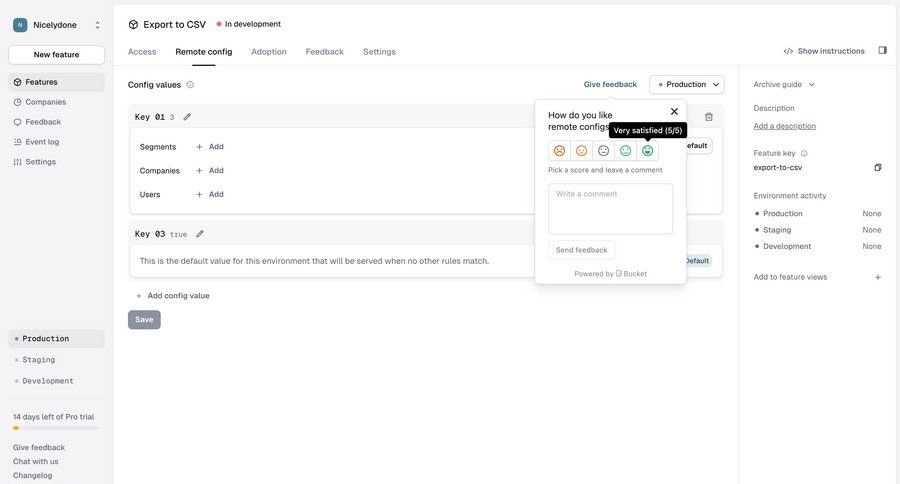Add a user to Key 01

(210, 195)
